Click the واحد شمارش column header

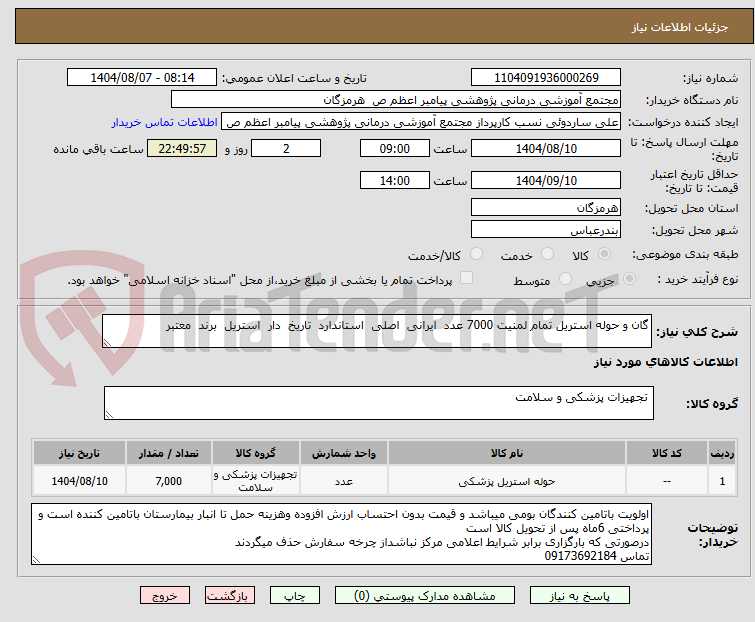tap(344, 453)
